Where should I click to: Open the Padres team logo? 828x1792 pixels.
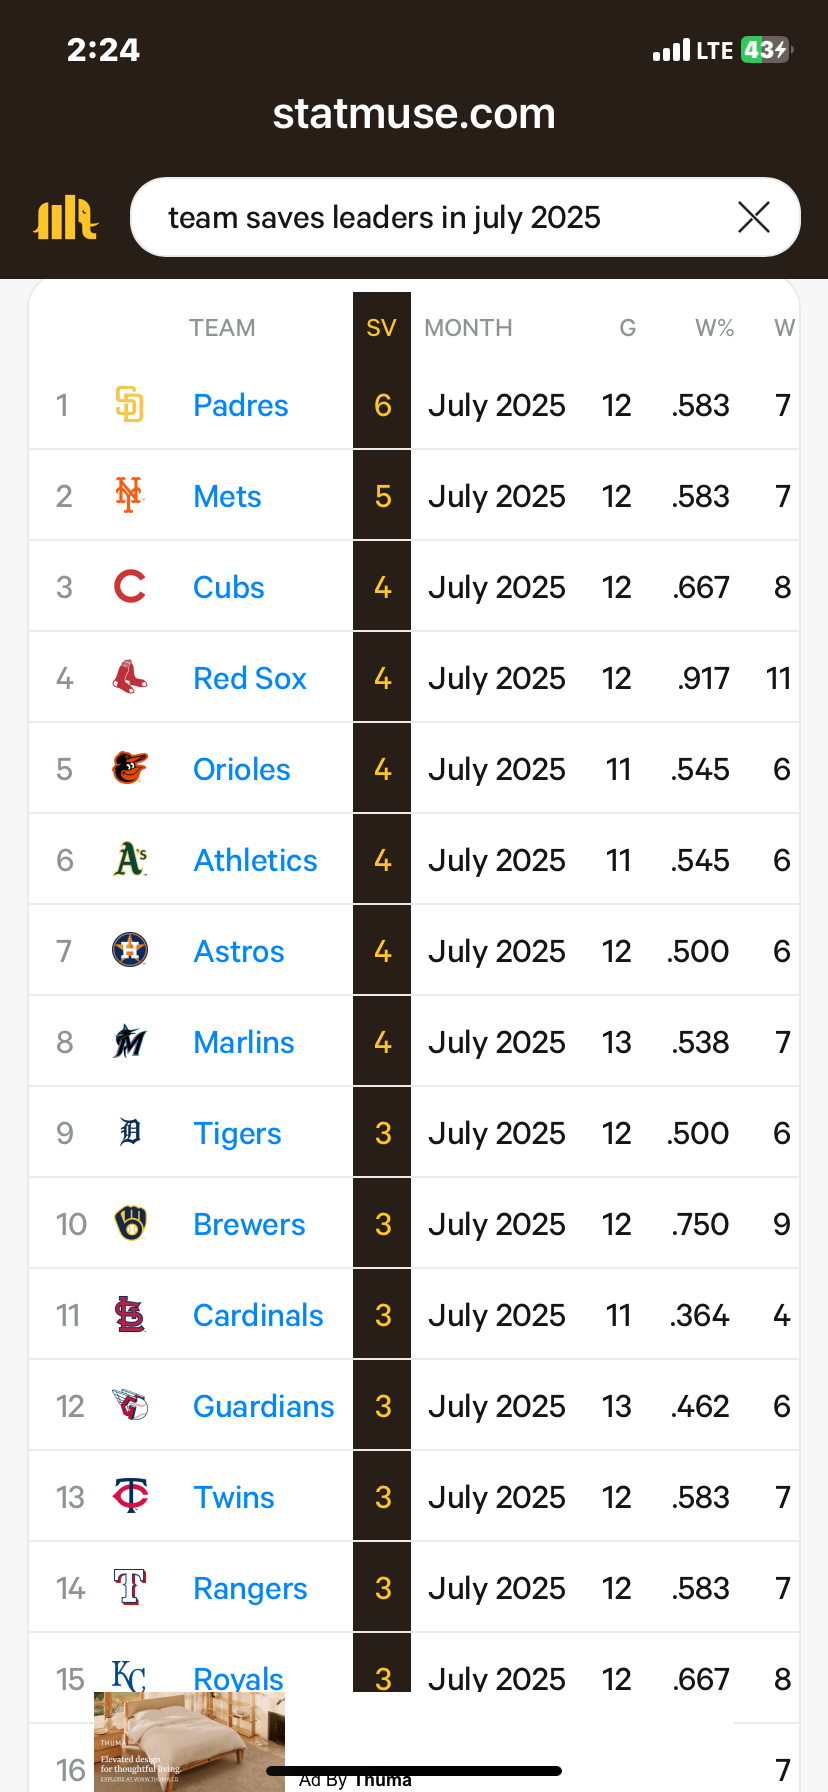pos(130,404)
